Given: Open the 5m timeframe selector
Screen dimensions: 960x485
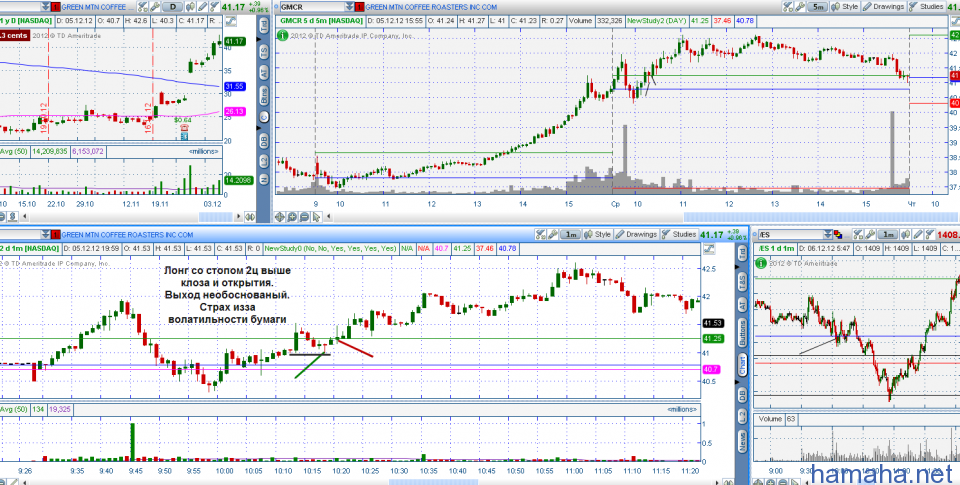Looking at the screenshot, I should click(817, 6).
